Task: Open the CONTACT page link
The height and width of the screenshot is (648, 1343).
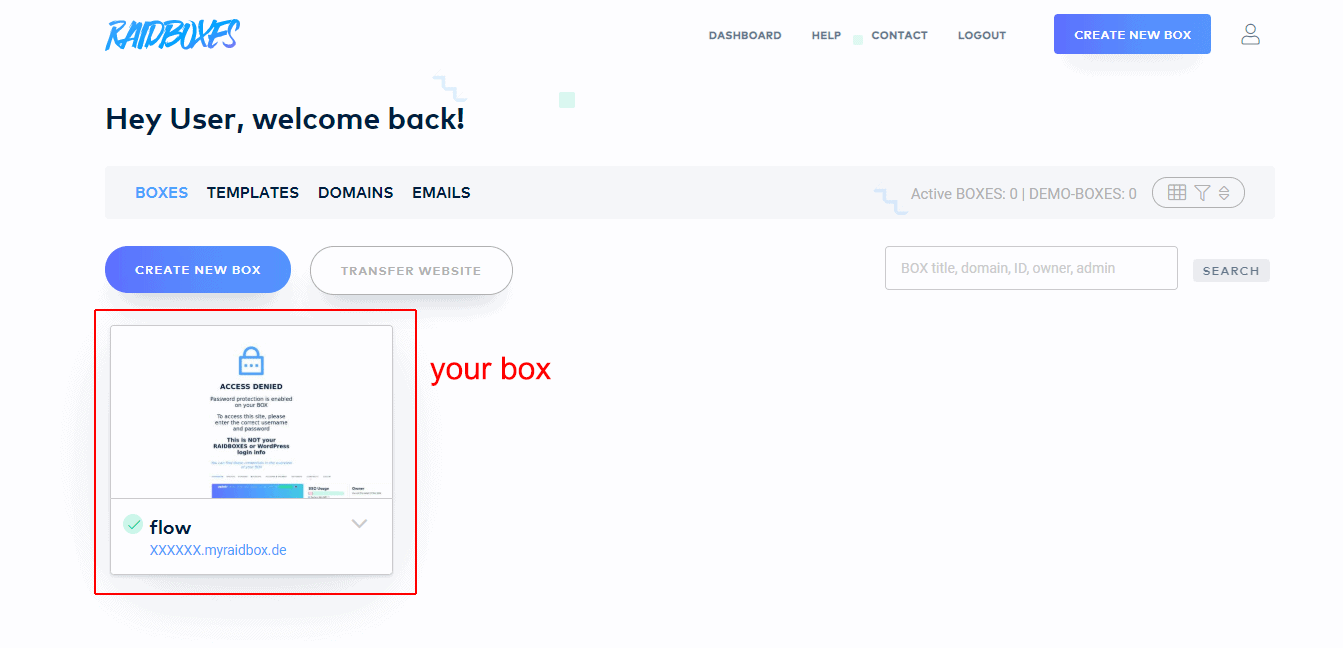Action: (x=899, y=35)
